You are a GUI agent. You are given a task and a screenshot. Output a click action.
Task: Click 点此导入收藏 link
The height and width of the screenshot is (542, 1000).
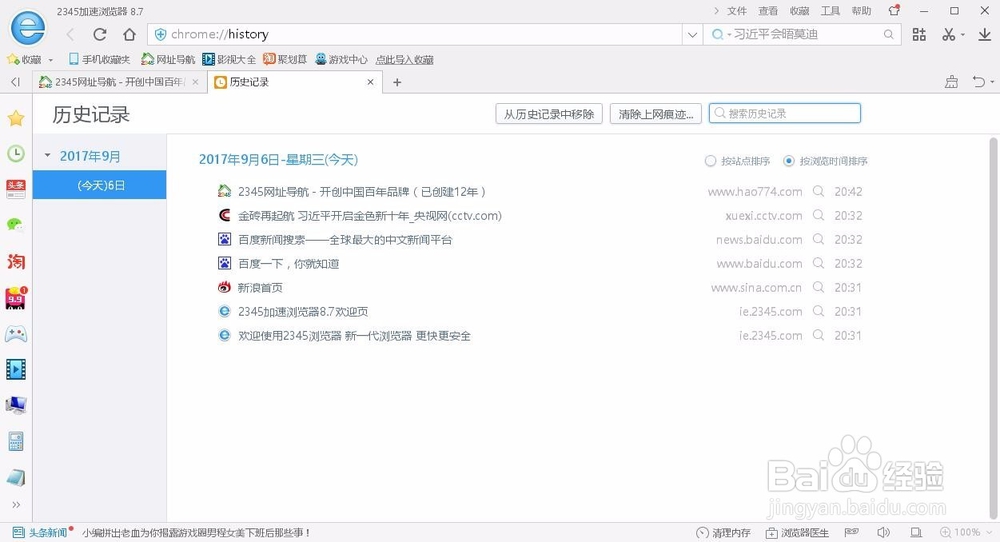[404, 59]
